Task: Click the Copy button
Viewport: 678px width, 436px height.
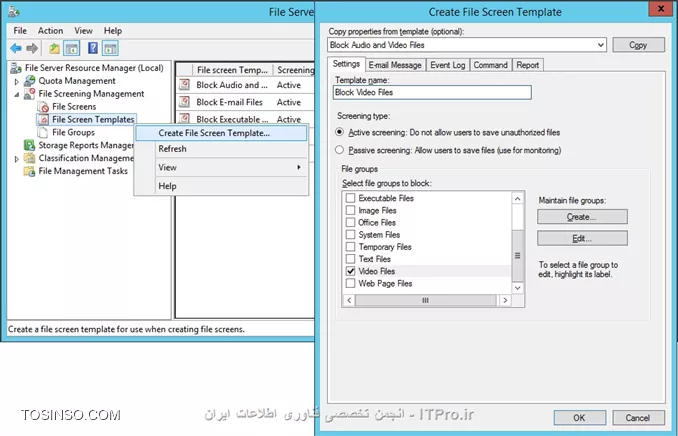Action: [x=638, y=45]
